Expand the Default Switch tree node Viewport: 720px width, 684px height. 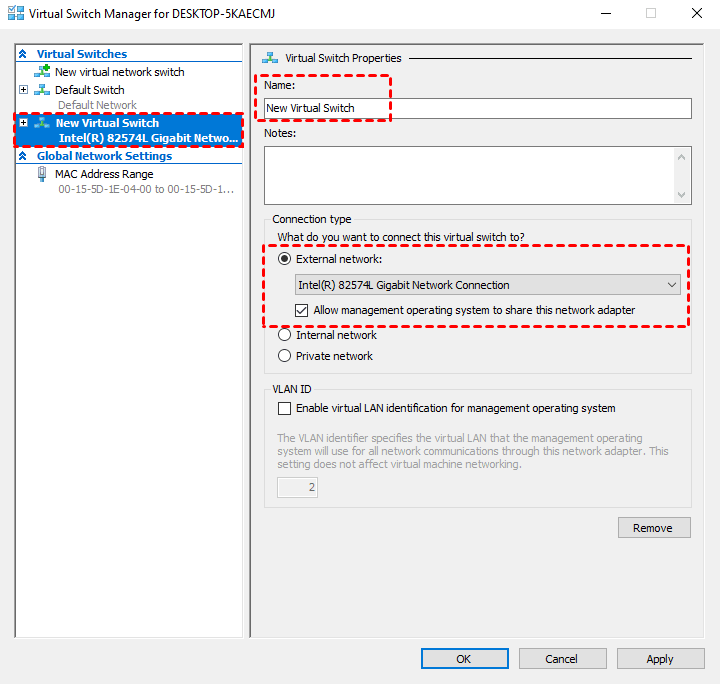pyautogui.click(x=23, y=90)
